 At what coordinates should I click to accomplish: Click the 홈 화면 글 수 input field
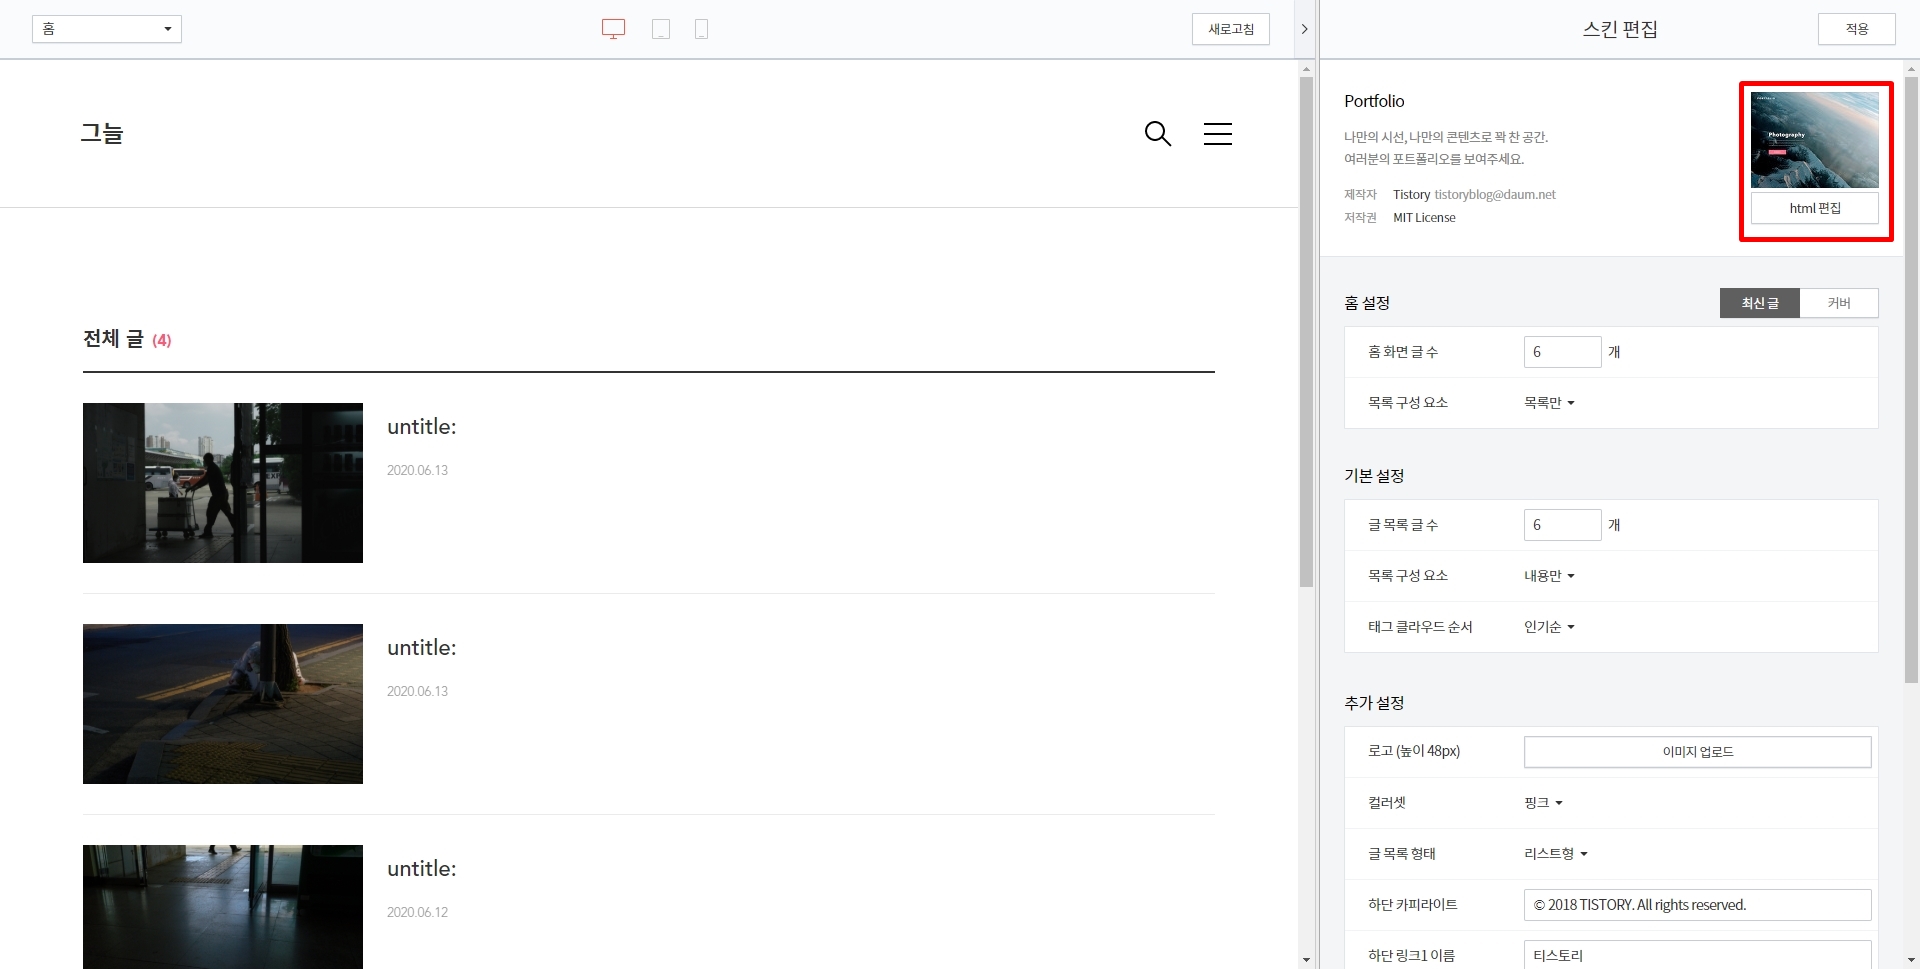[1562, 352]
